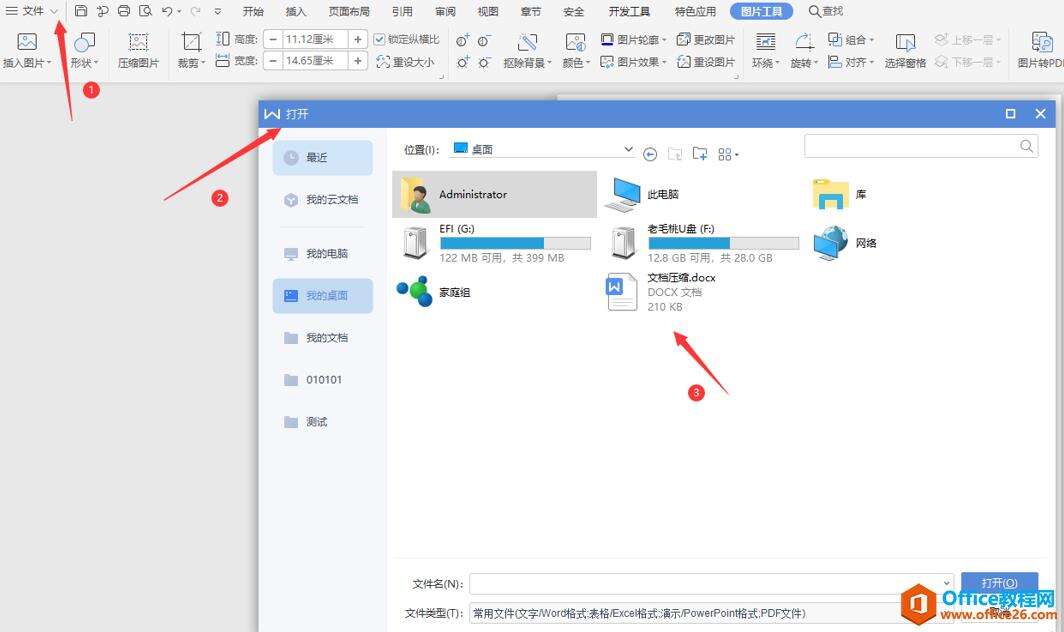Click the Open button in dialog
This screenshot has height=632, width=1064.
tap(999, 583)
